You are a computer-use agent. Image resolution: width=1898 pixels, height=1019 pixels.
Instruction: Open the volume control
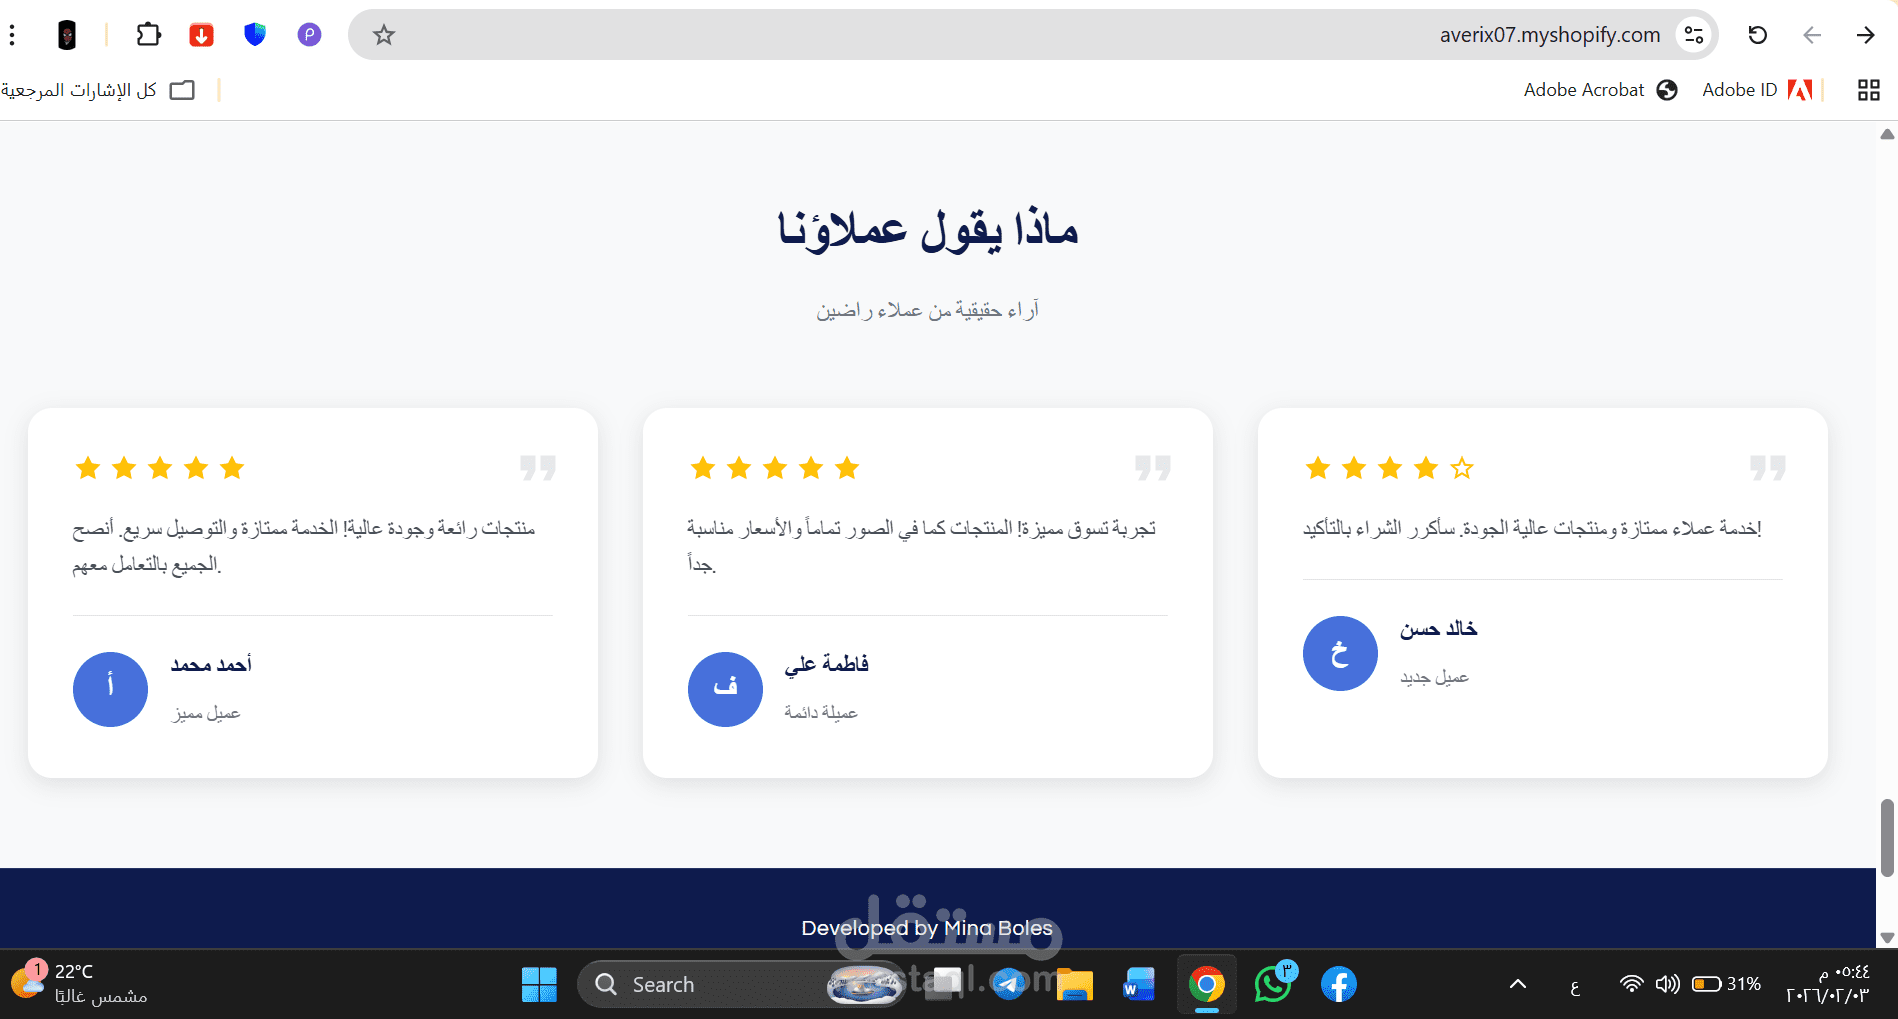point(1667,984)
